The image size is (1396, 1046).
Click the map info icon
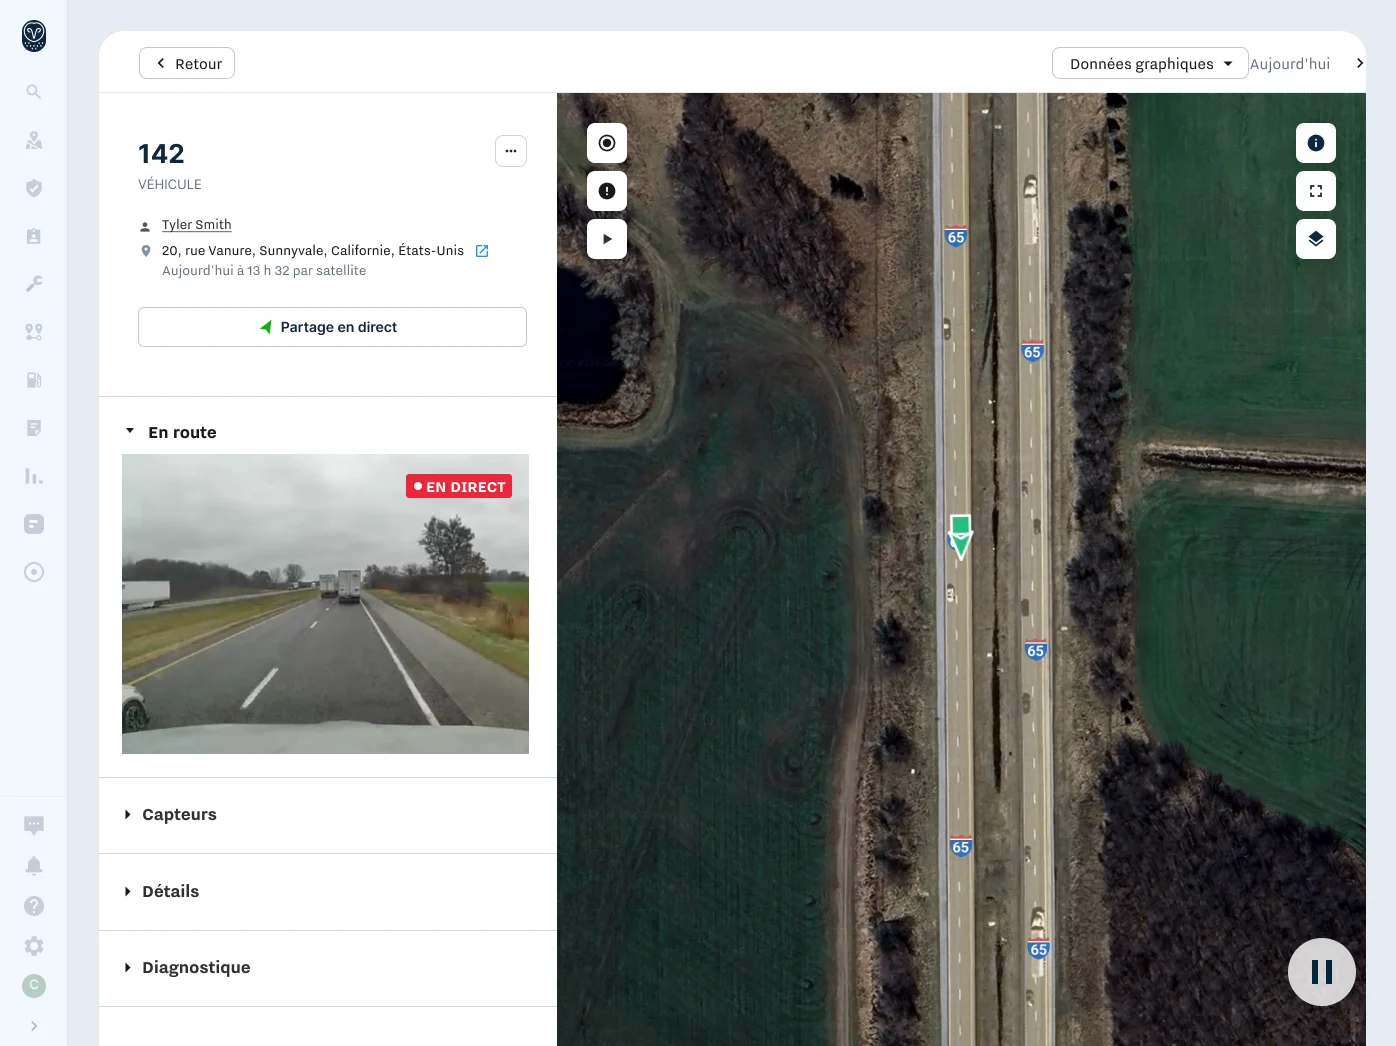pyautogui.click(x=1315, y=142)
